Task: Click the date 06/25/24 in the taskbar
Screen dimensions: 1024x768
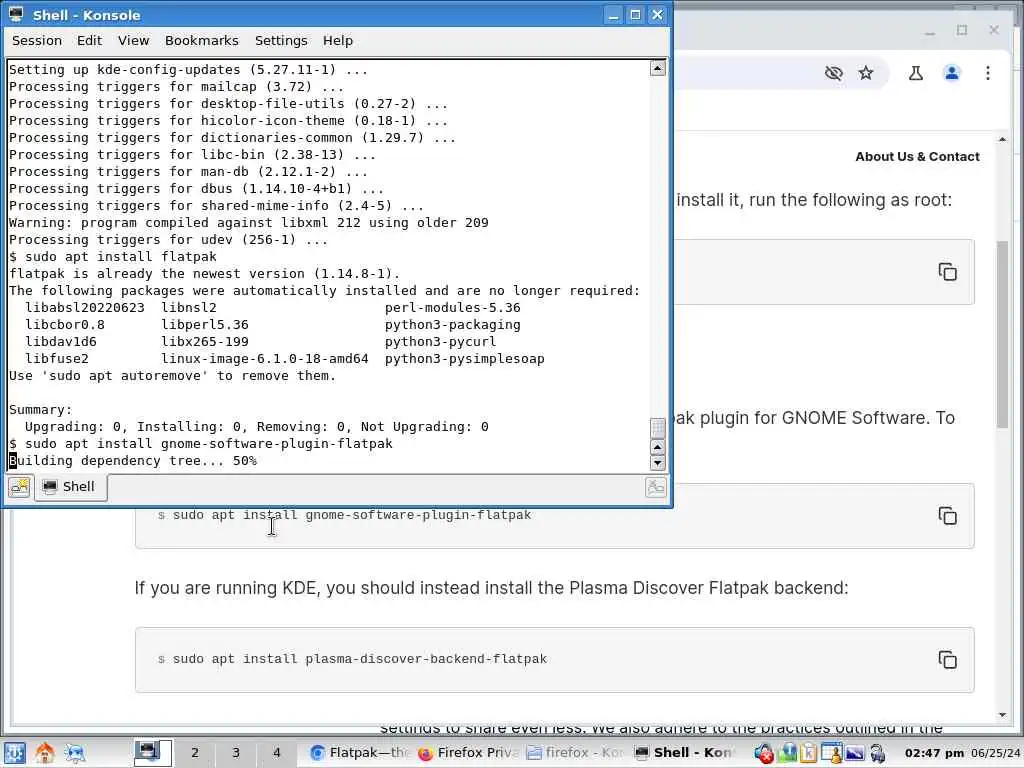Action: pos(995,753)
